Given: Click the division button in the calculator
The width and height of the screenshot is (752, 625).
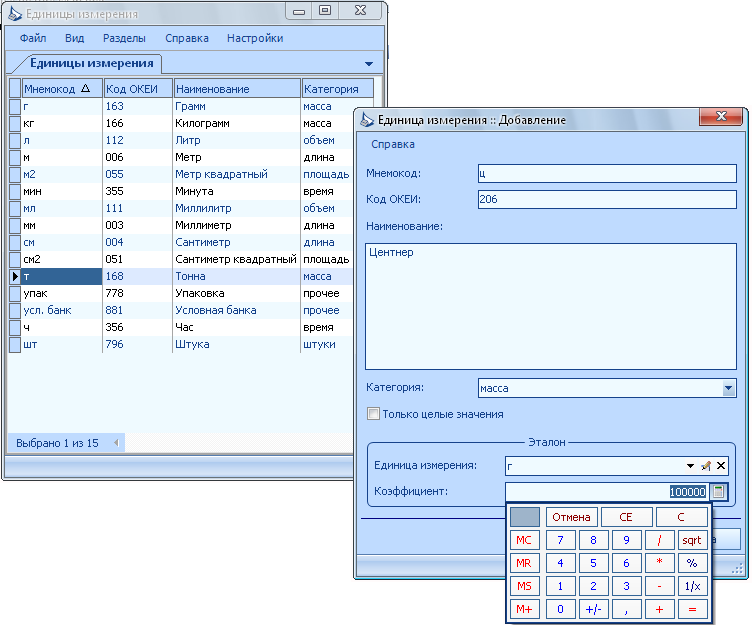Looking at the screenshot, I should tap(659, 540).
